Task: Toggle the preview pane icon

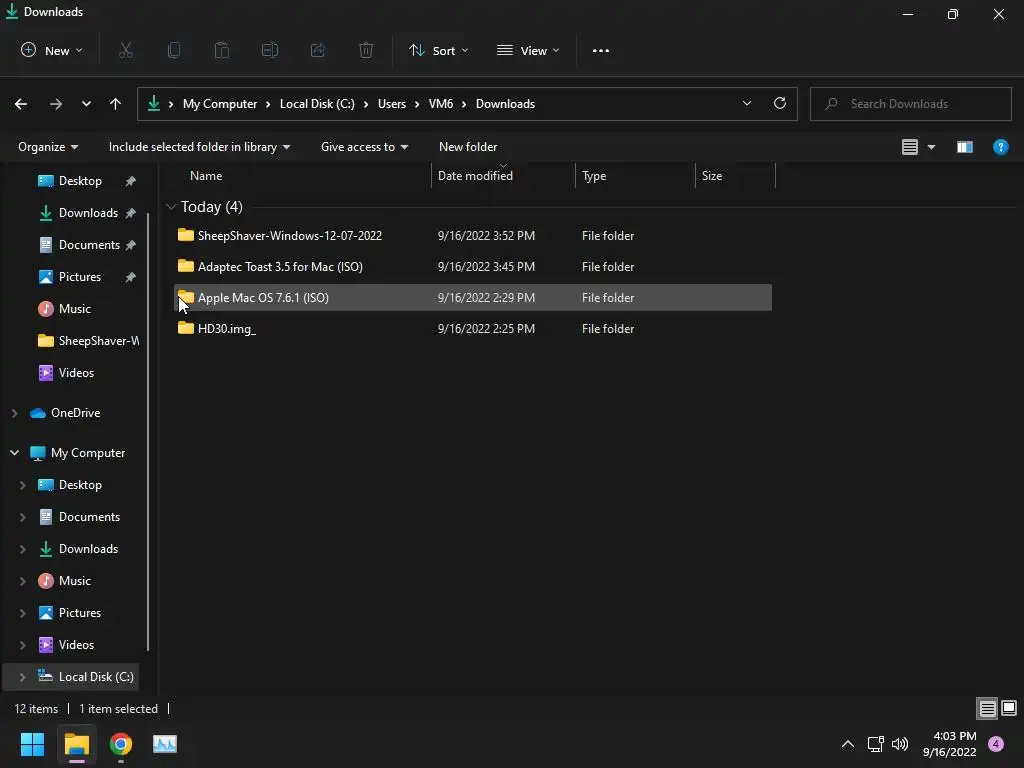Action: coord(965,147)
